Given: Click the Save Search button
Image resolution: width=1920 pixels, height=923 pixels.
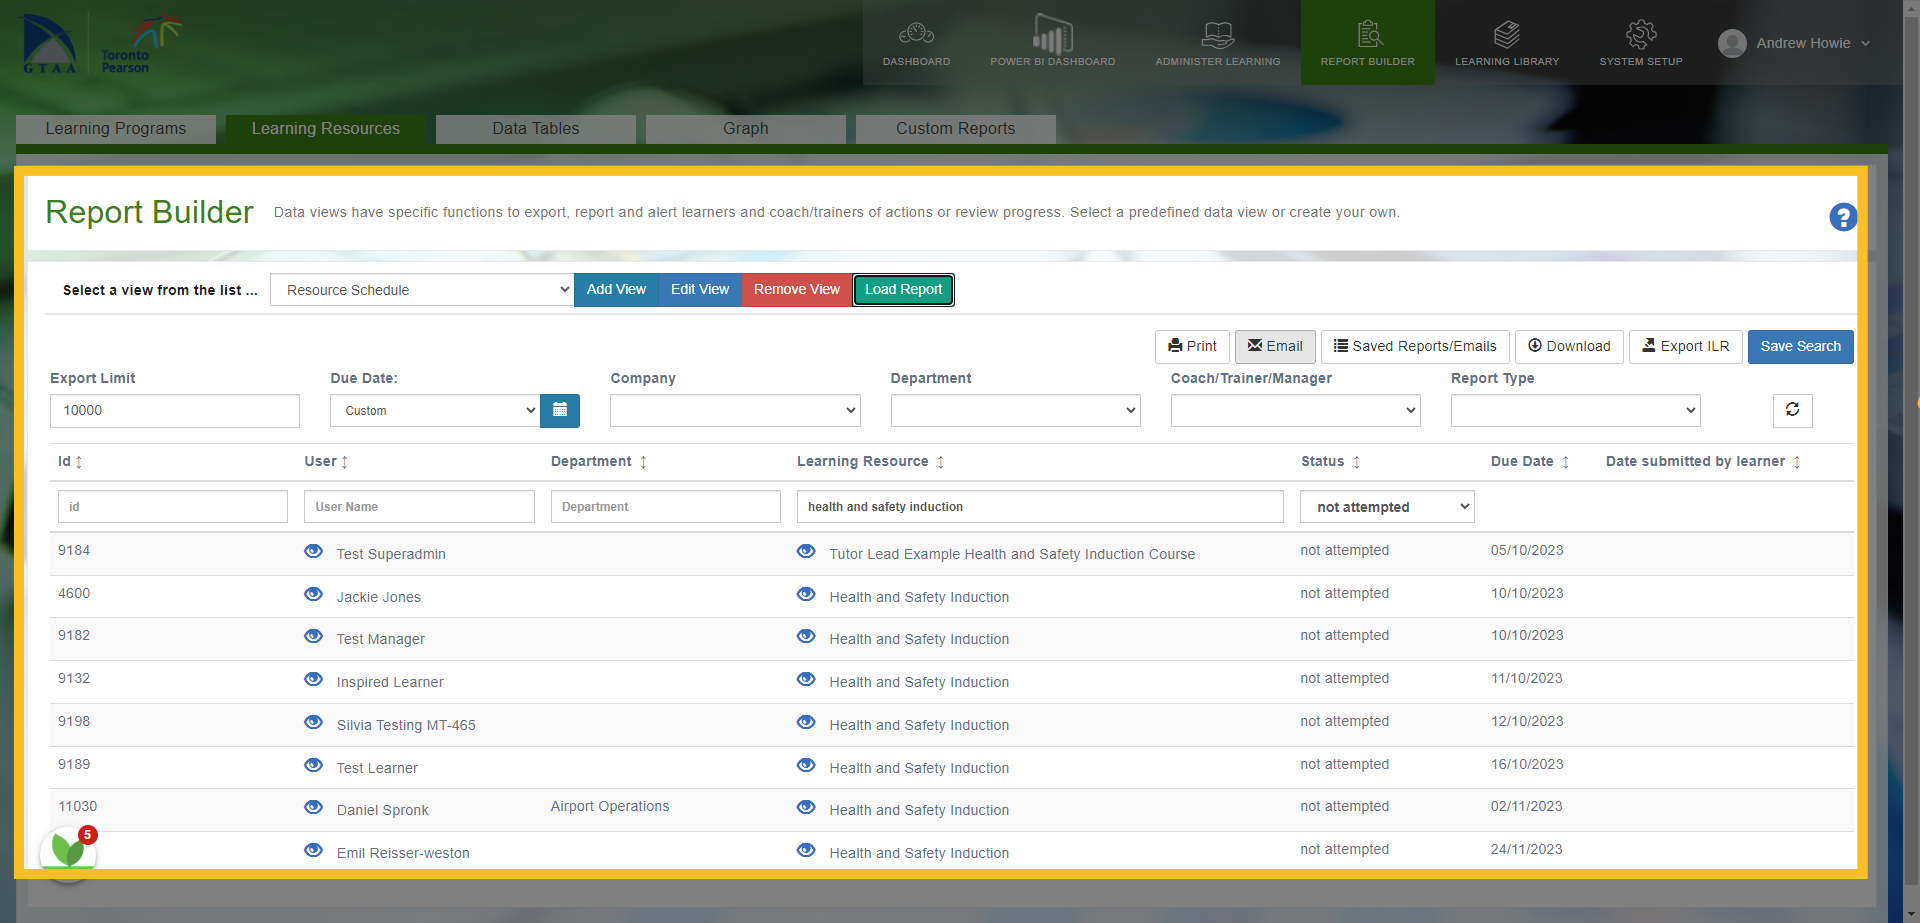Looking at the screenshot, I should [x=1800, y=346].
